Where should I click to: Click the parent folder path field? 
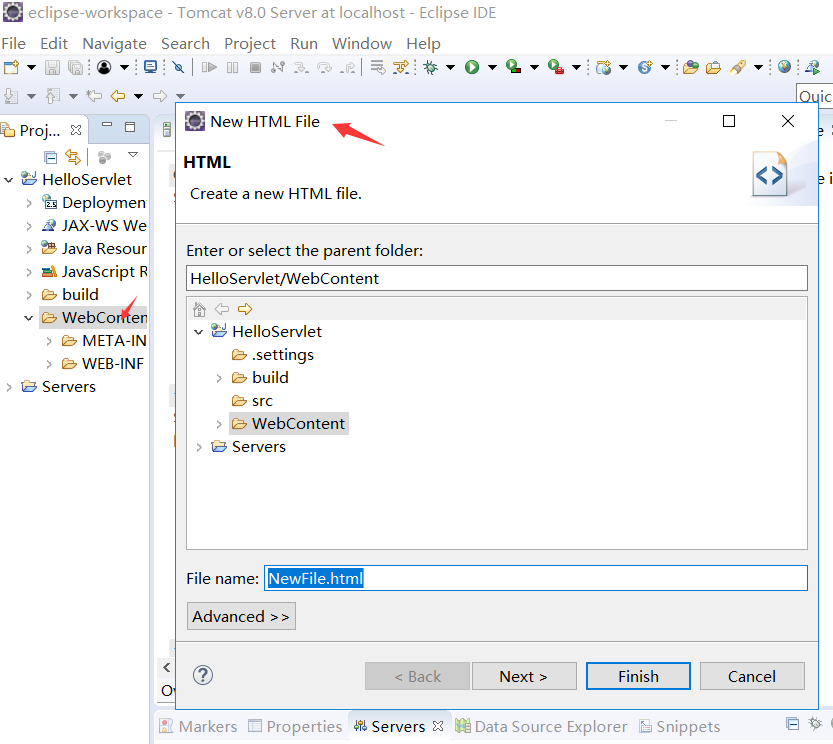(497, 278)
